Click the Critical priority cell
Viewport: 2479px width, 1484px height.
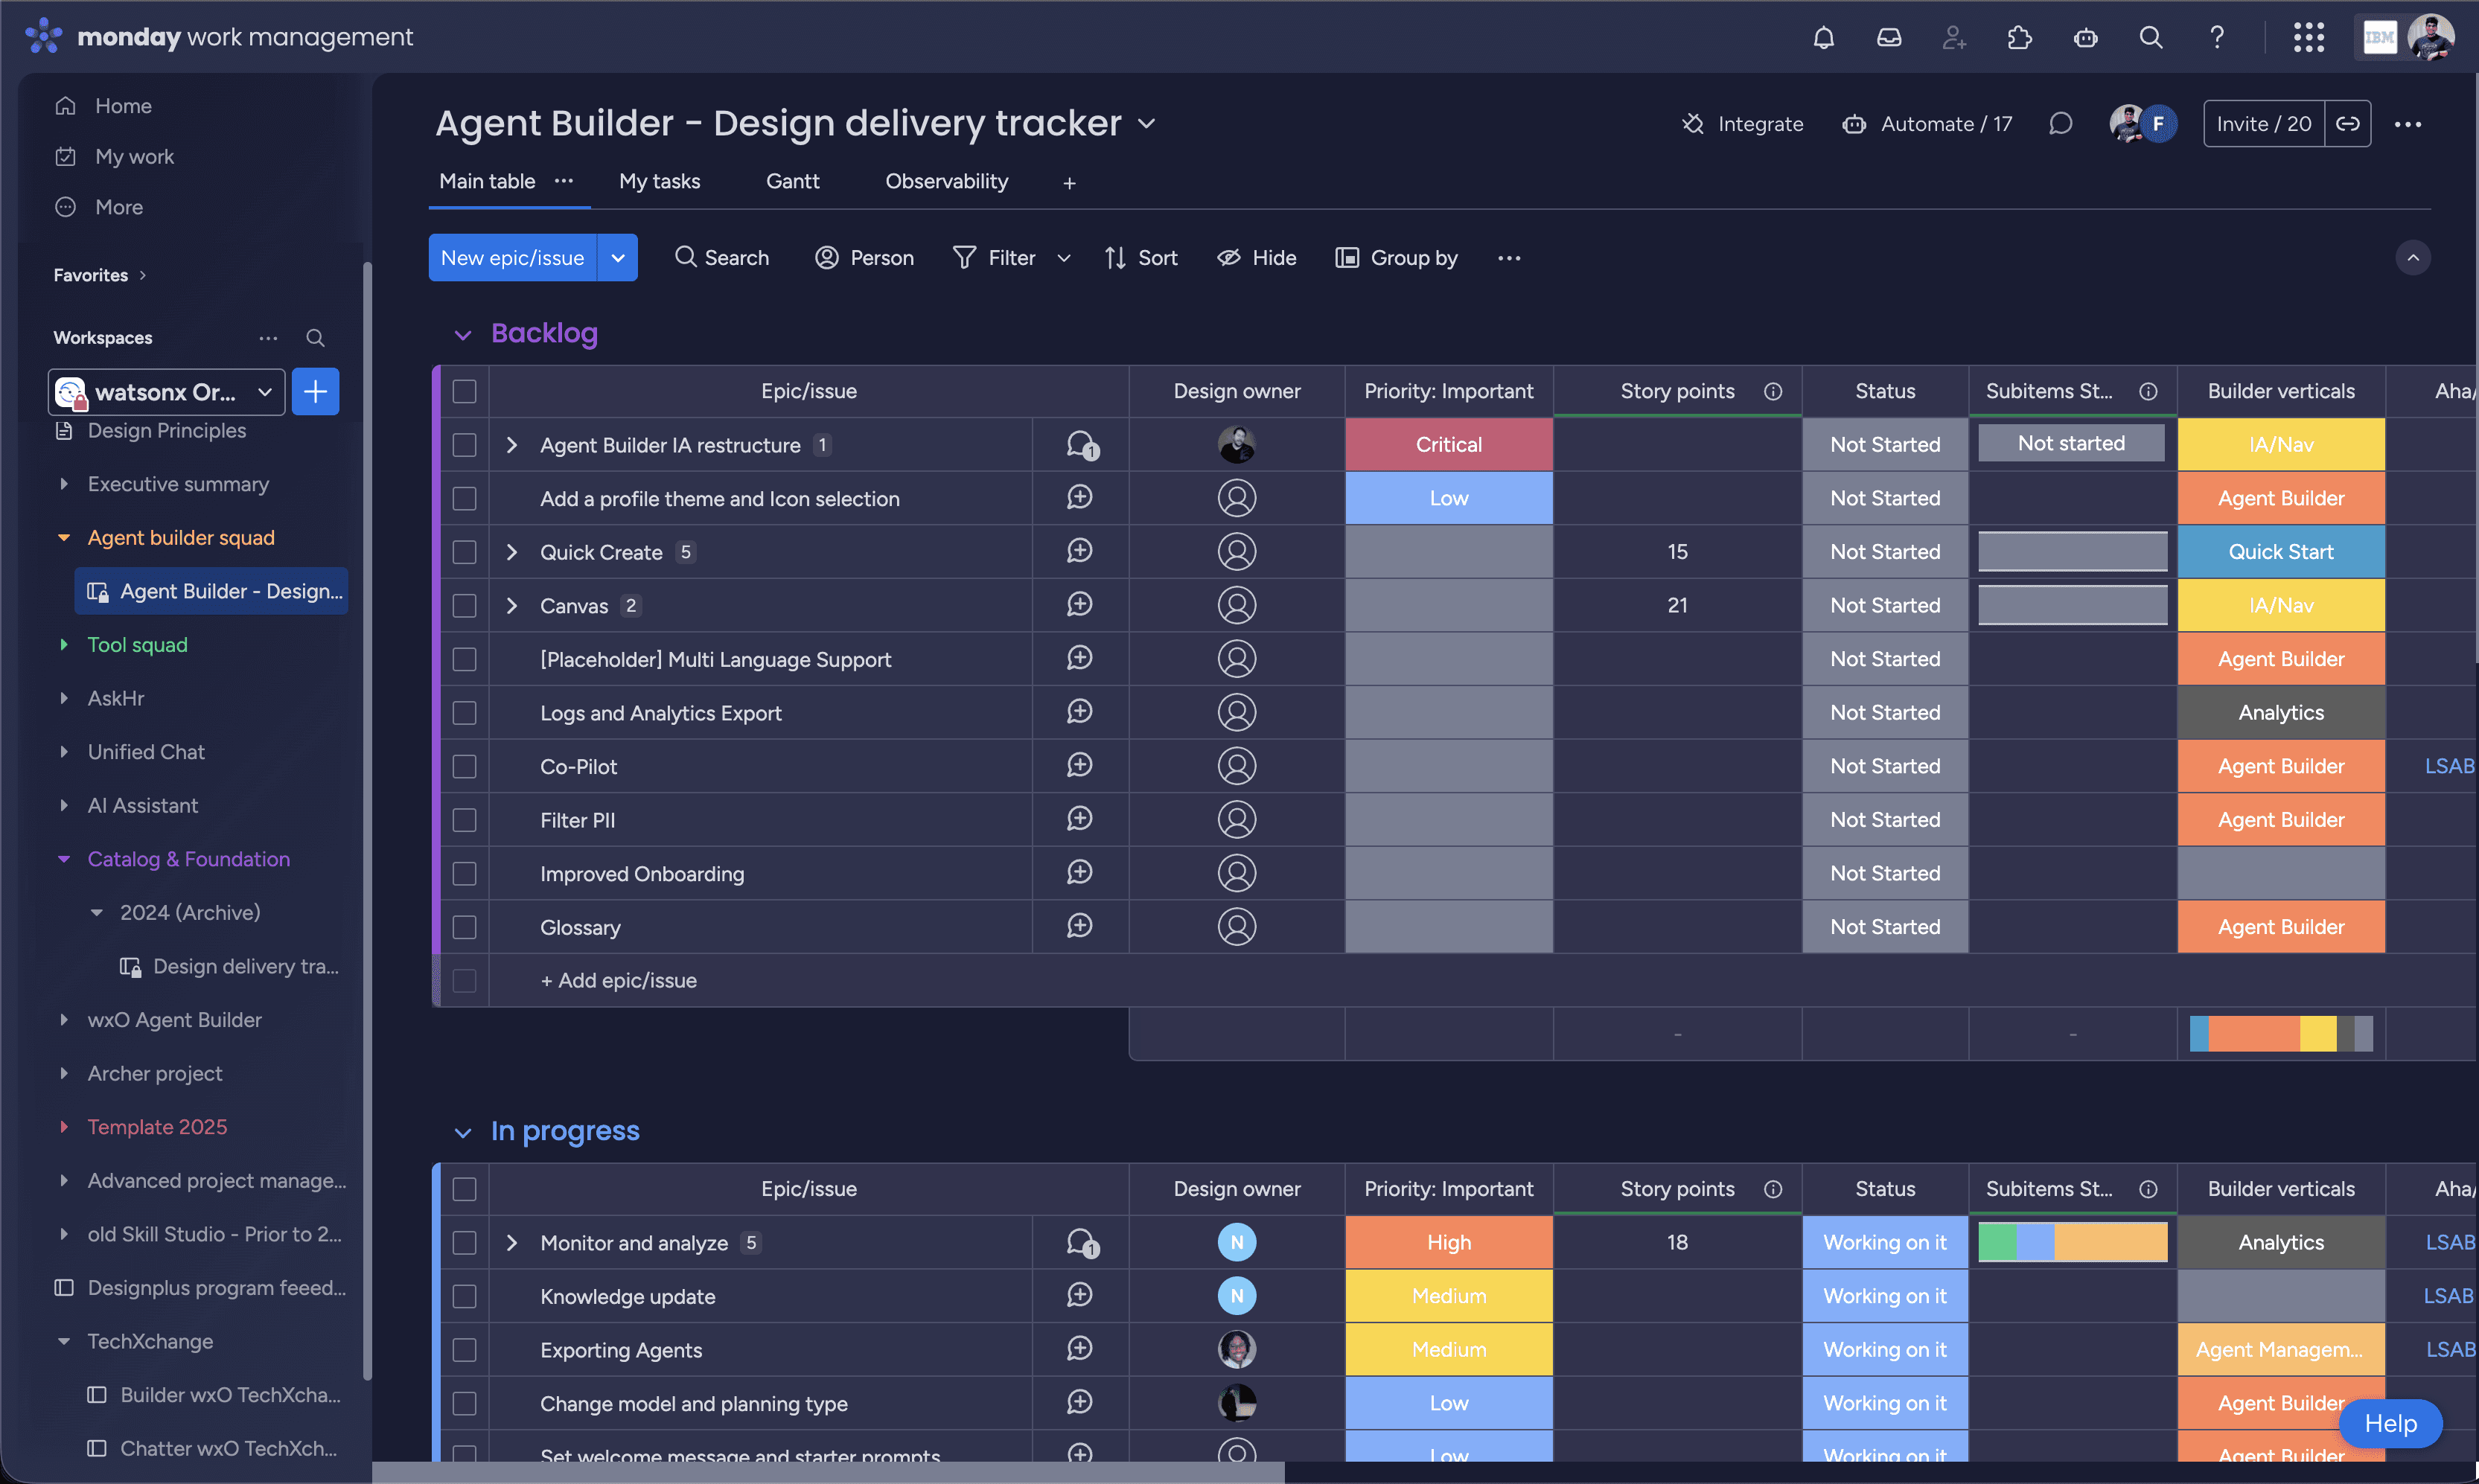click(x=1448, y=445)
